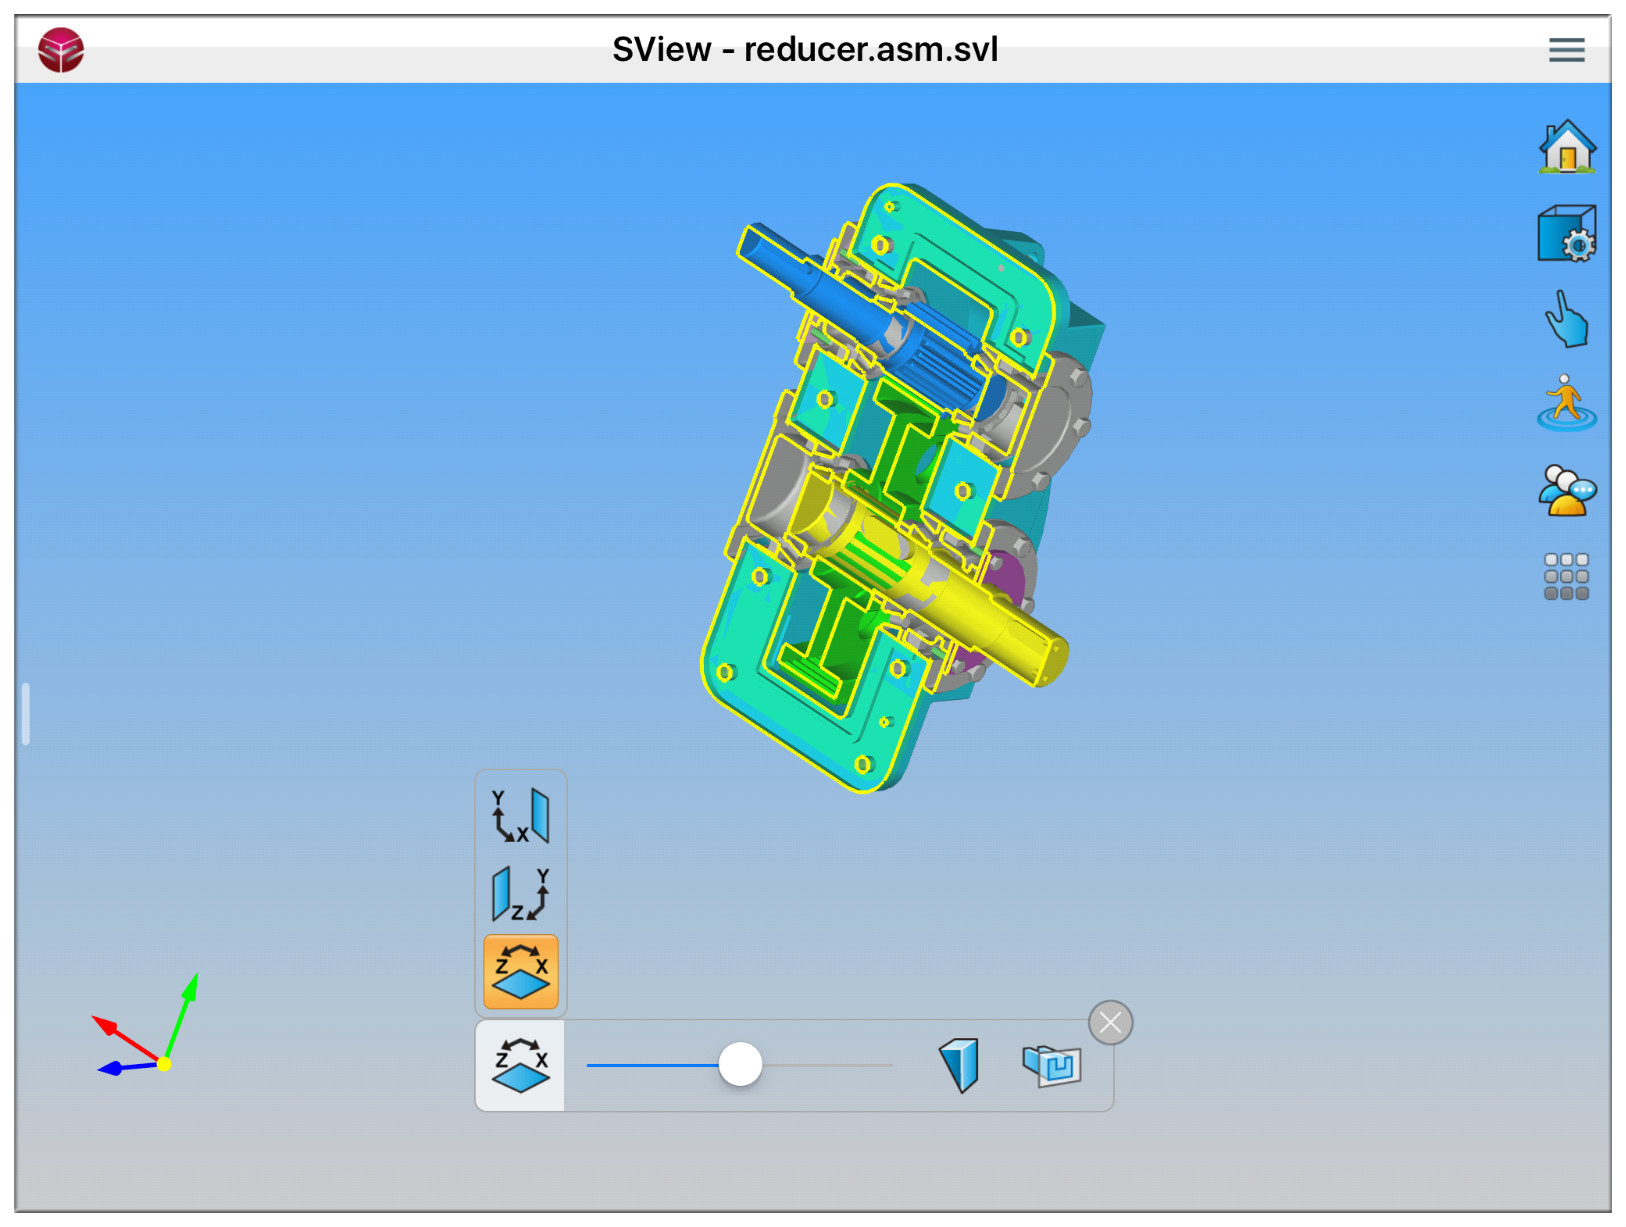The image size is (1626, 1227).
Task: Click the ZX plane button beside the slider
Action: pyautogui.click(x=521, y=1065)
